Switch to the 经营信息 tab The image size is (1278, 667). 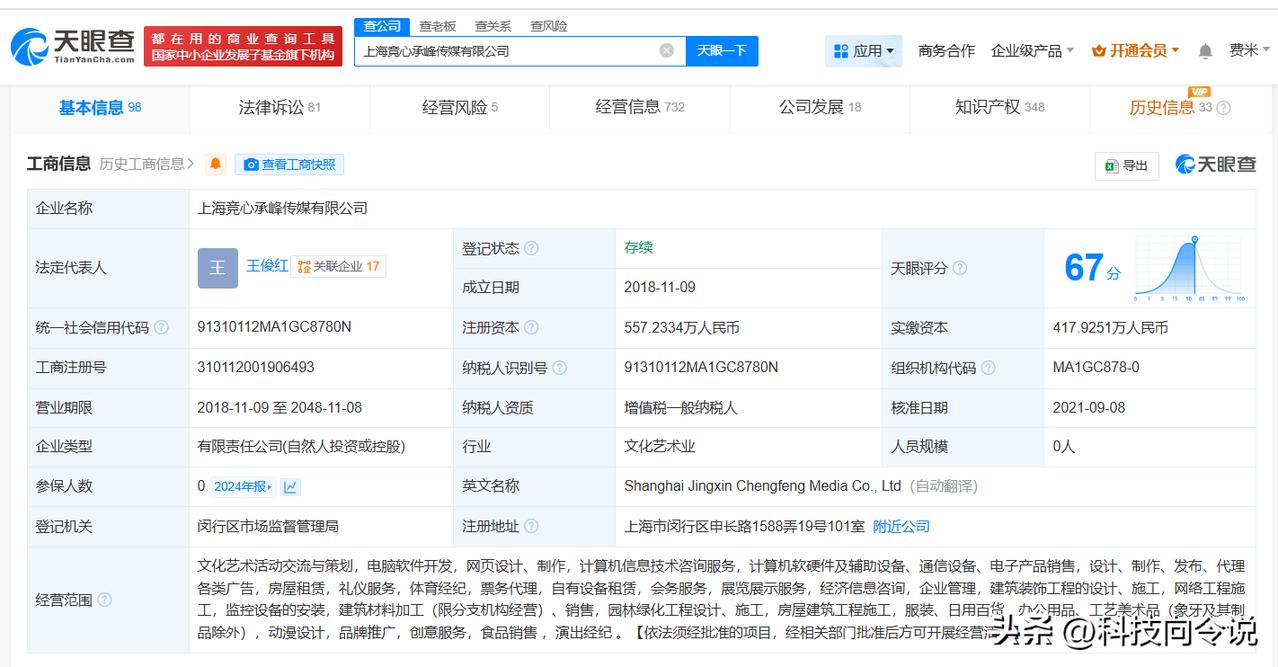(x=640, y=108)
